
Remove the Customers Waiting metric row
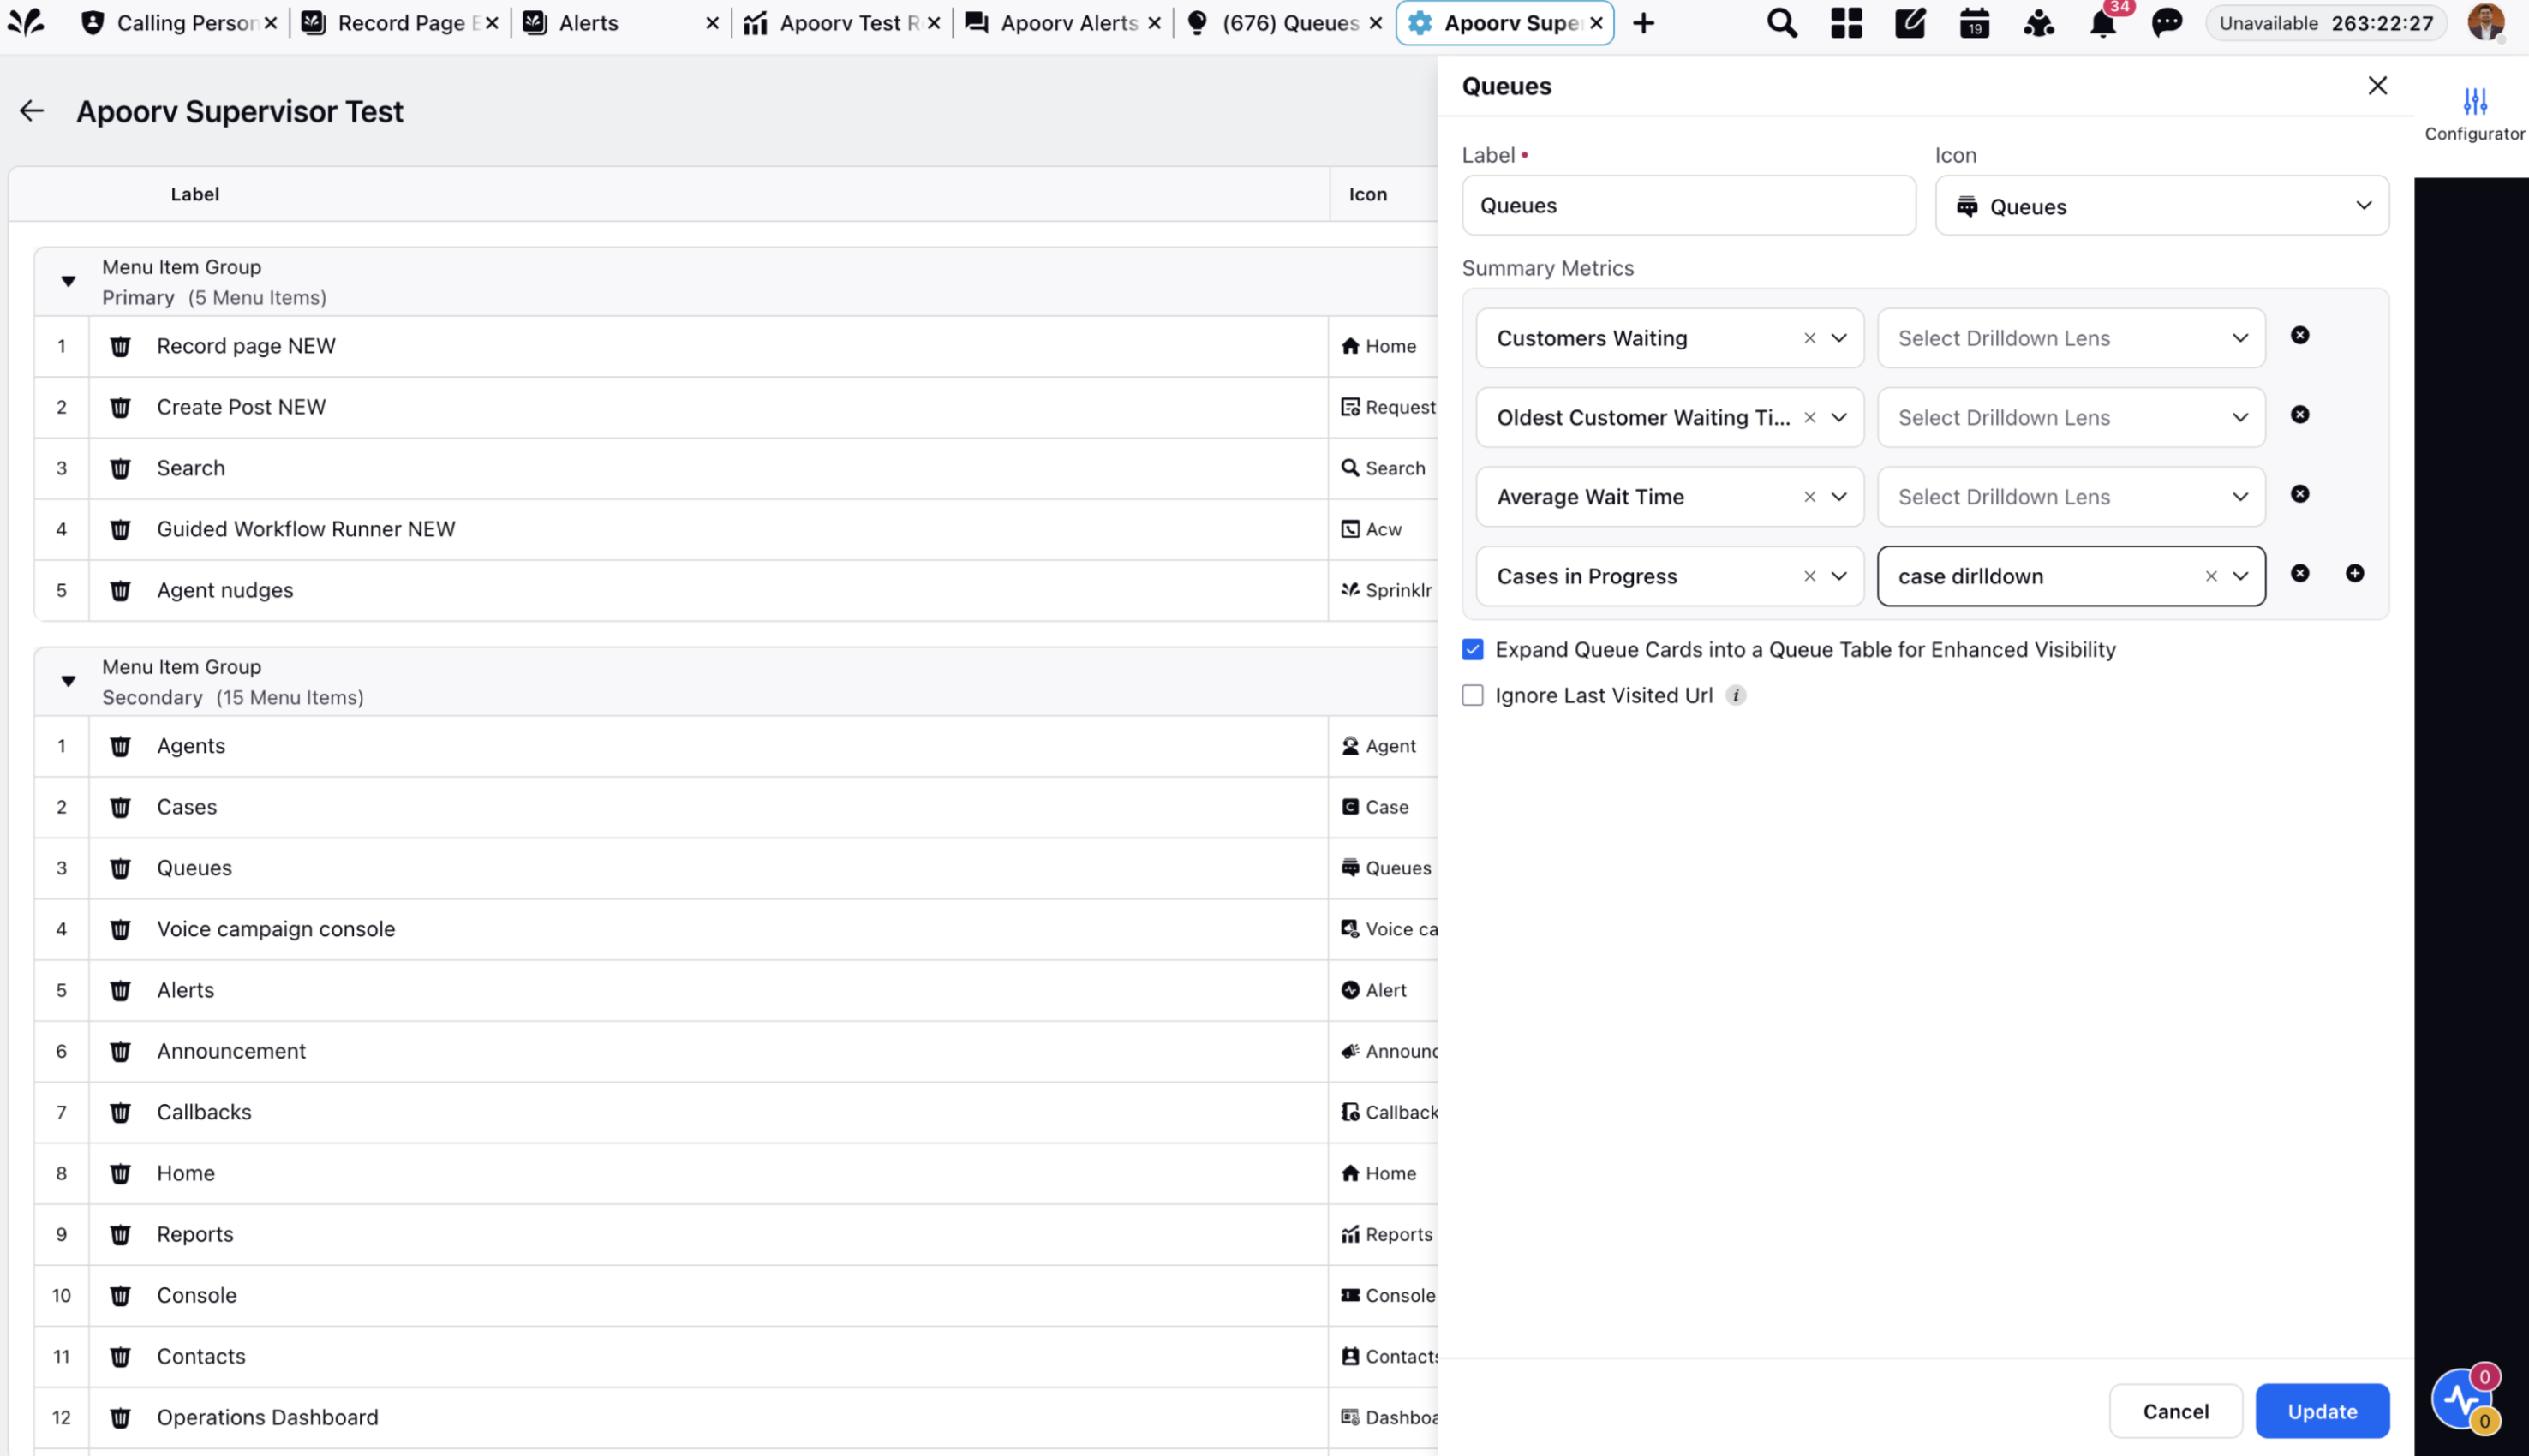click(x=2300, y=335)
